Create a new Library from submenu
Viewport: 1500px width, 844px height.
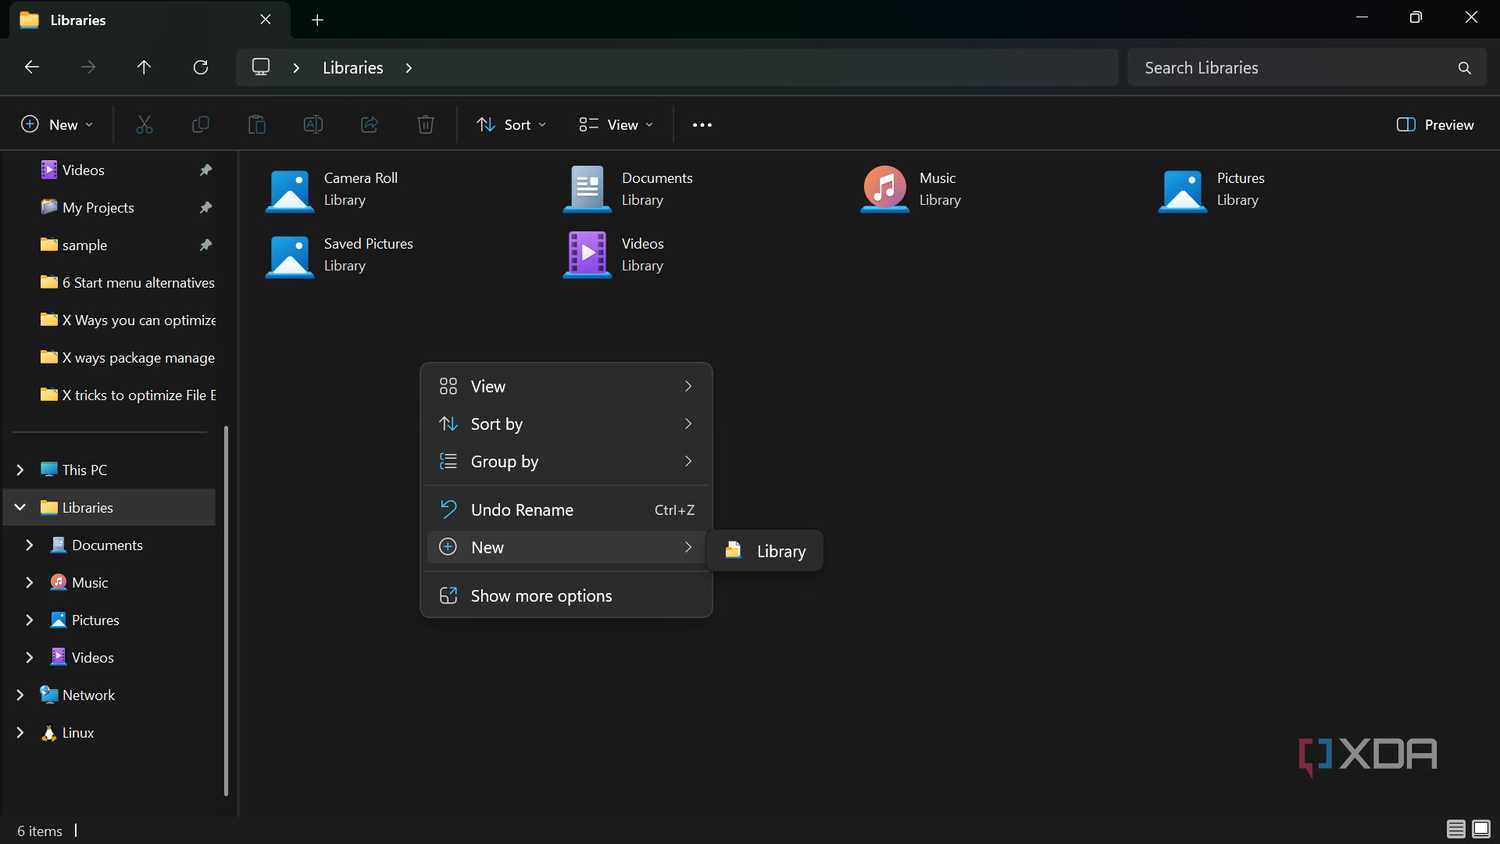[765, 551]
